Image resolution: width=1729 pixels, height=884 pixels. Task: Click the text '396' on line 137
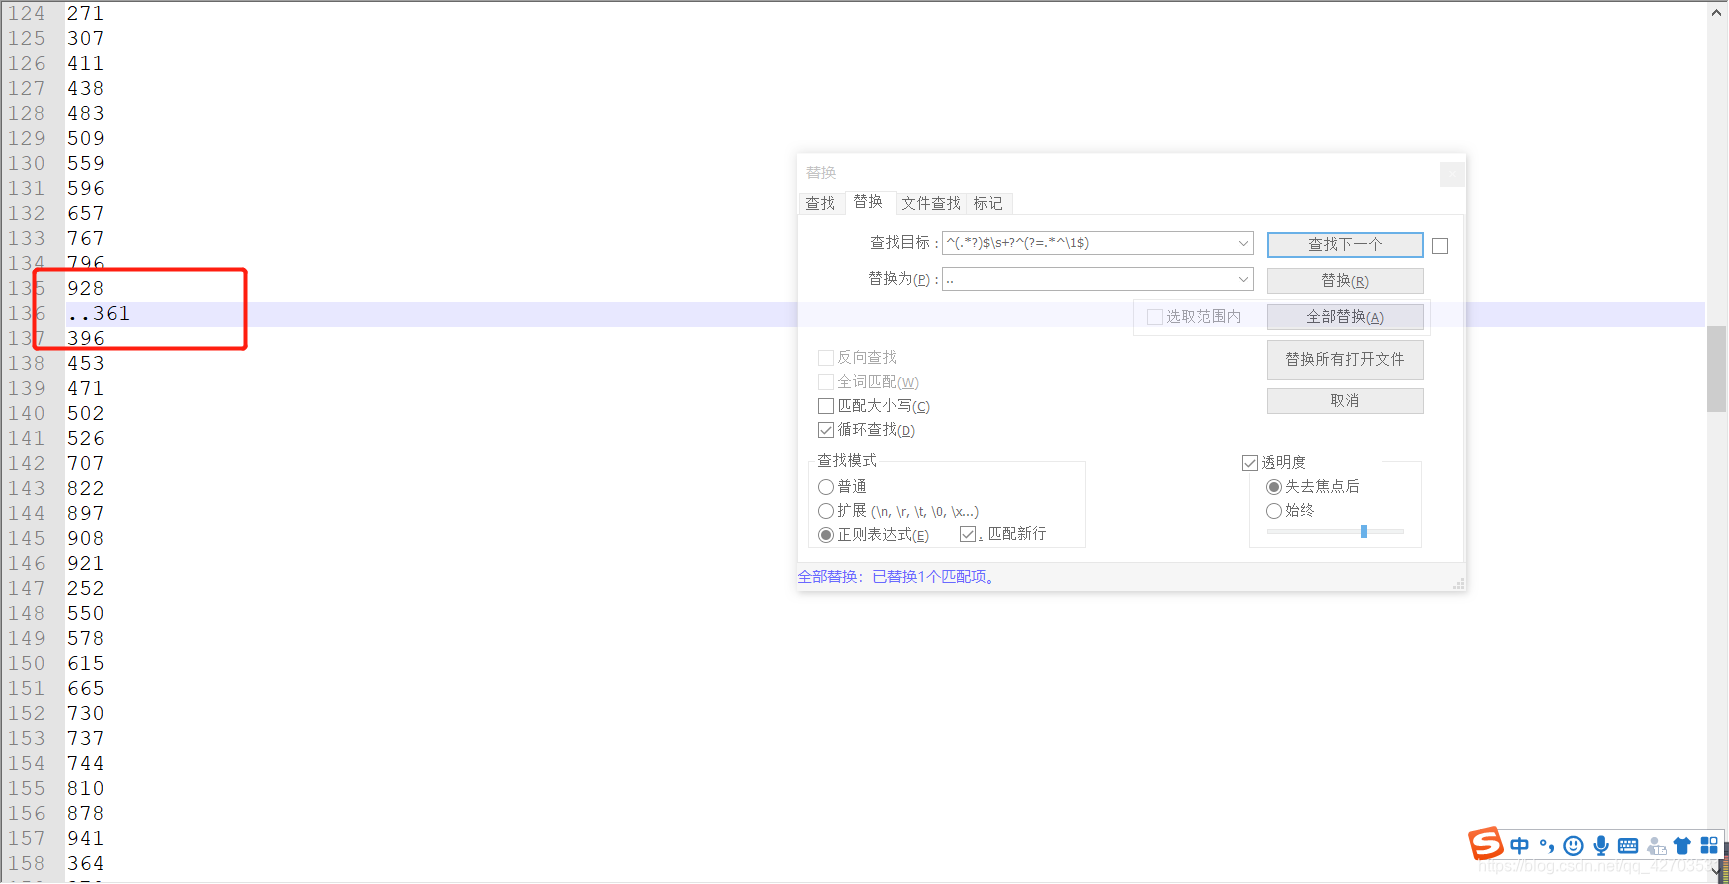86,339
